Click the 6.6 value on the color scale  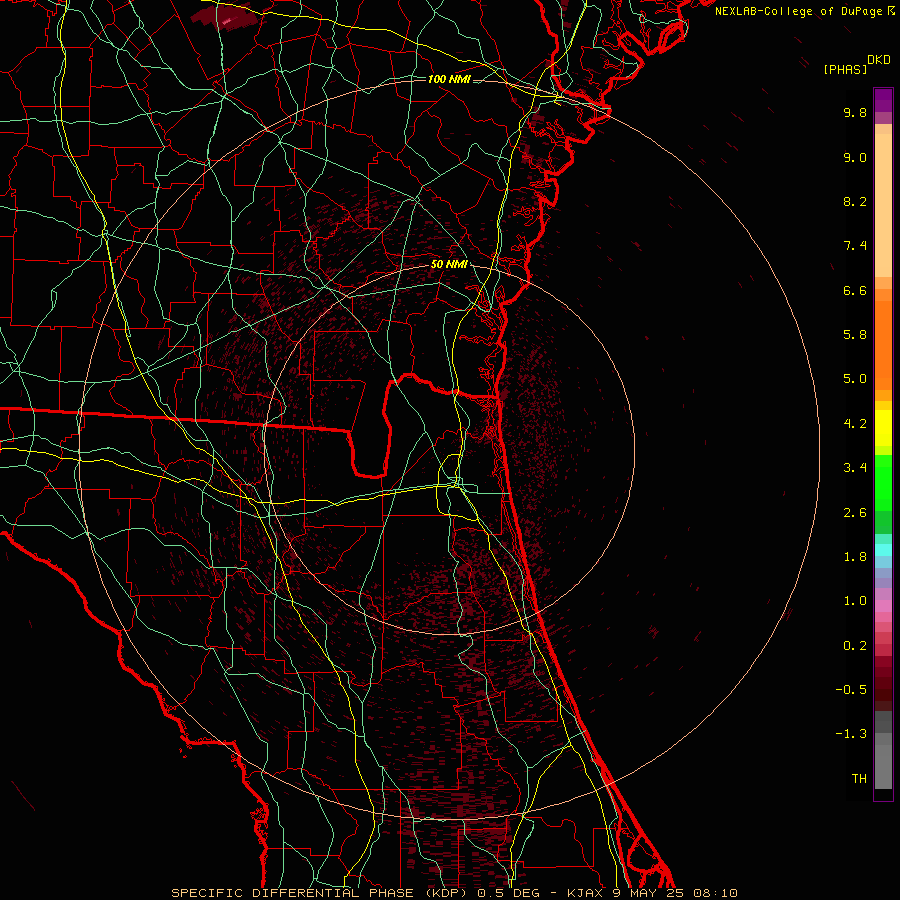[x=855, y=290]
